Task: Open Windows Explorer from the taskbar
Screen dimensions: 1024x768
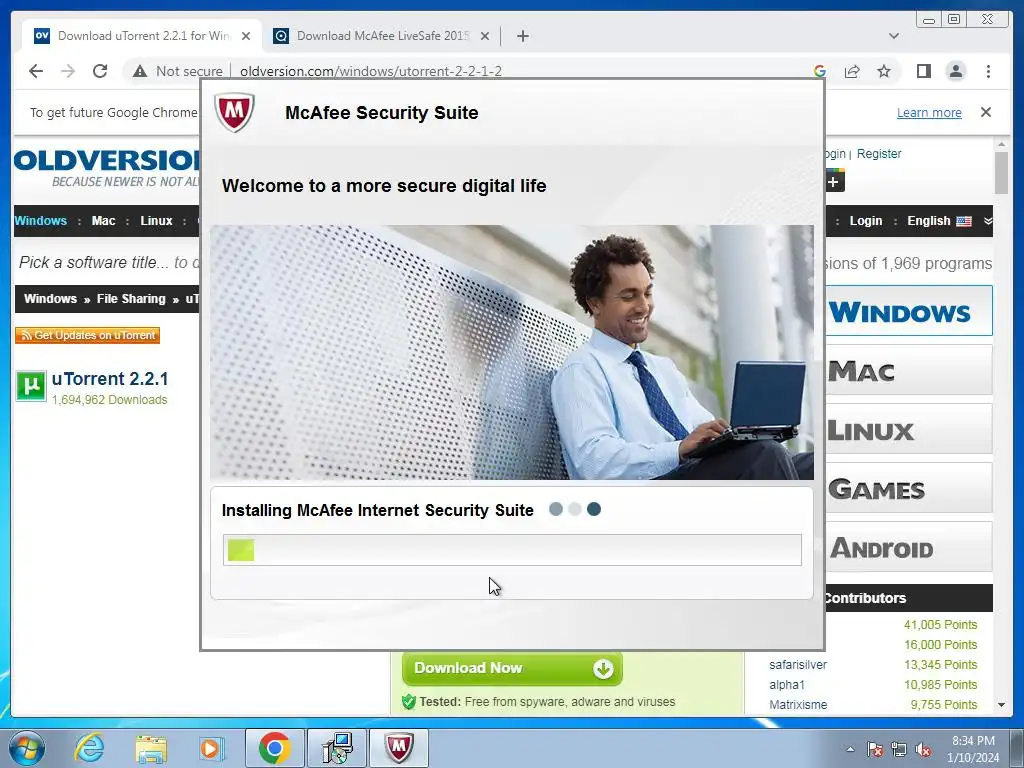Action: point(151,748)
